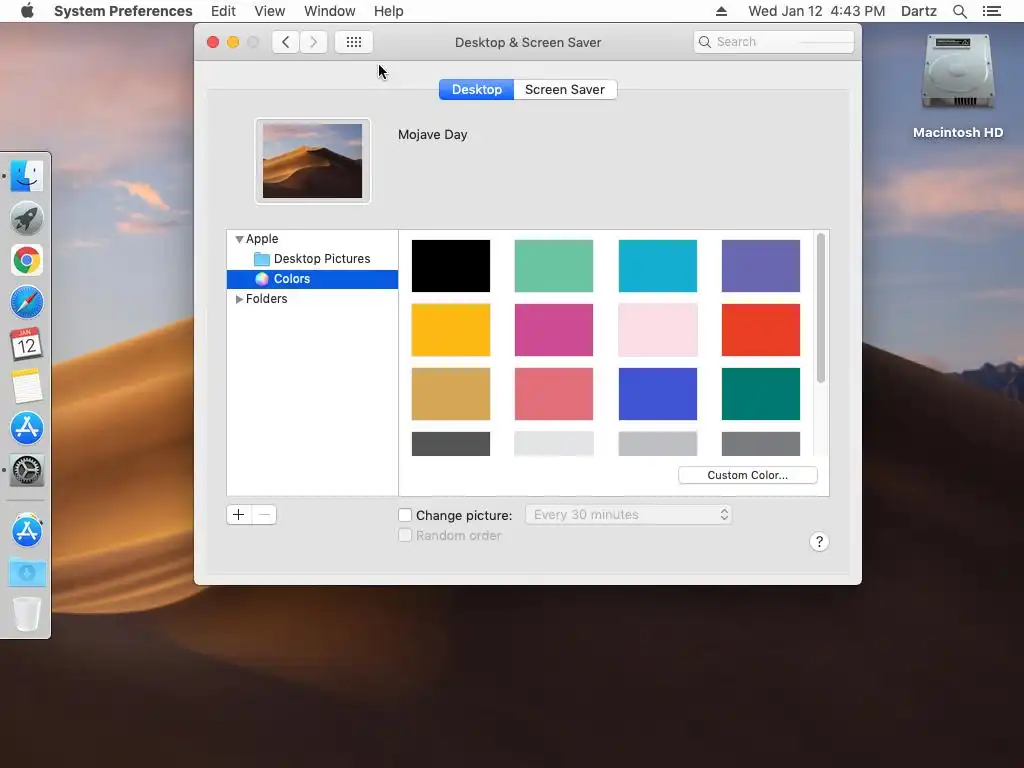Choose the salmon coral color swatch
The height and width of the screenshot is (768, 1024).
tap(554, 394)
